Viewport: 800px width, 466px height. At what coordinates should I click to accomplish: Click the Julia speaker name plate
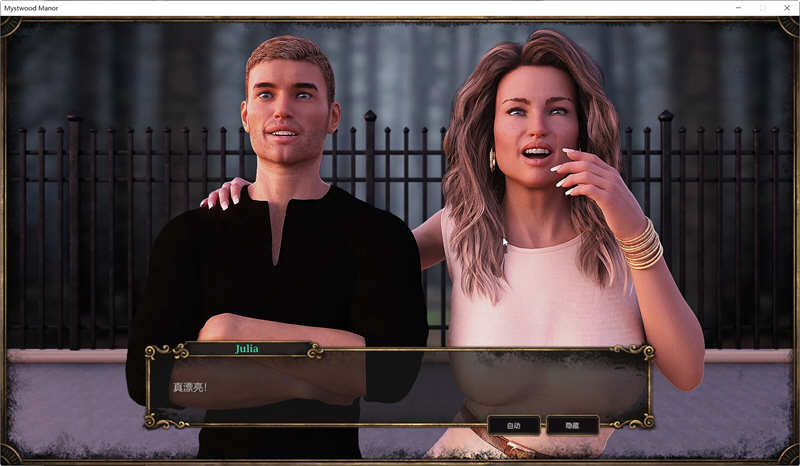246,349
